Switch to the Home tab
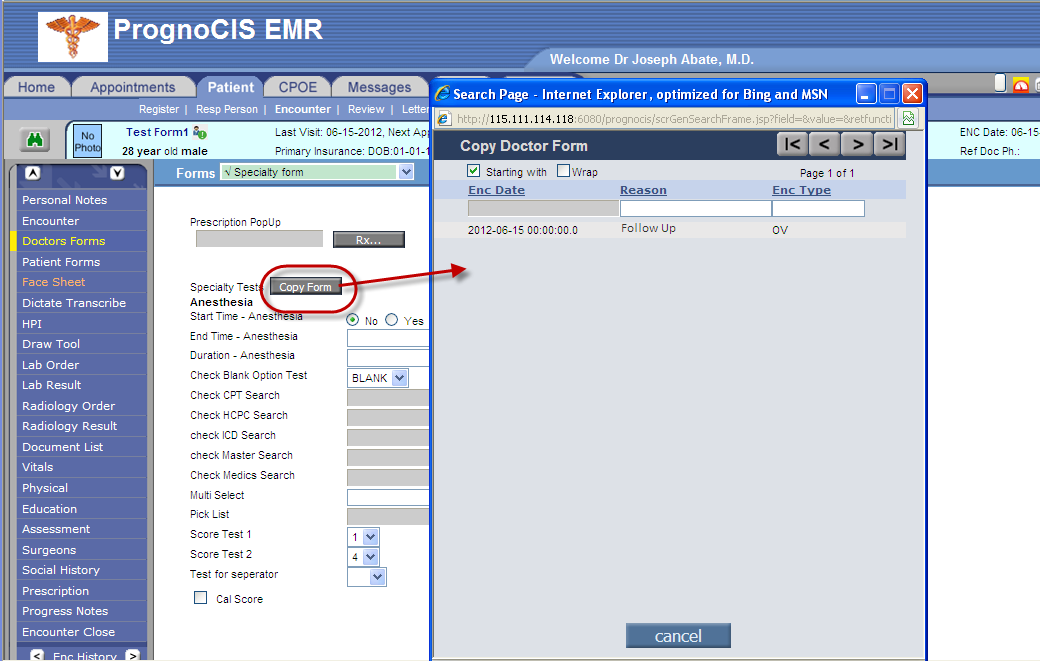1040x661 pixels. coord(36,87)
